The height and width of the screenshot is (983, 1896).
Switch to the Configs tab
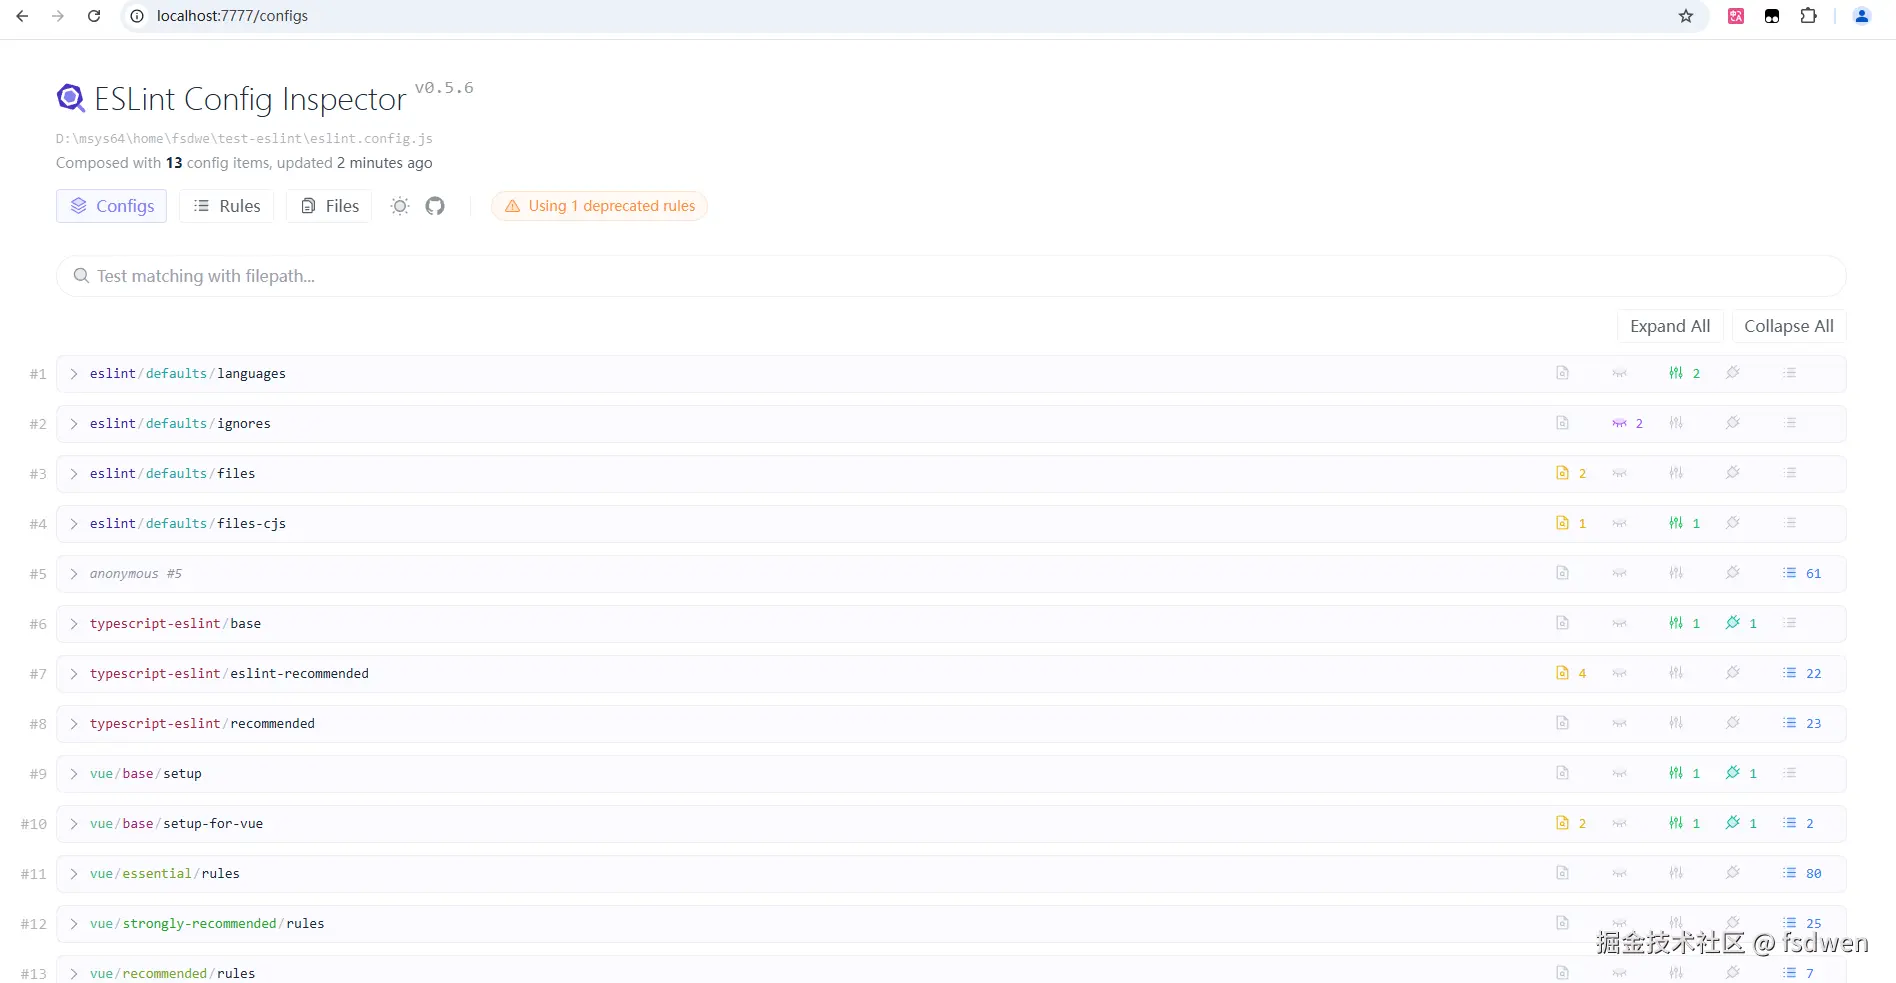coord(112,206)
